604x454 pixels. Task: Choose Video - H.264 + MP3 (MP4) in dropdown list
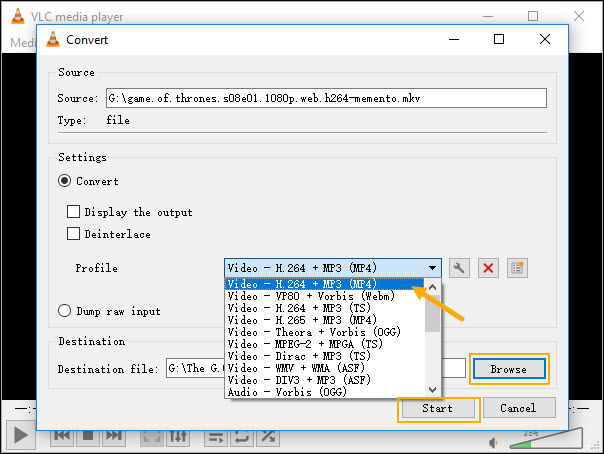(324, 284)
